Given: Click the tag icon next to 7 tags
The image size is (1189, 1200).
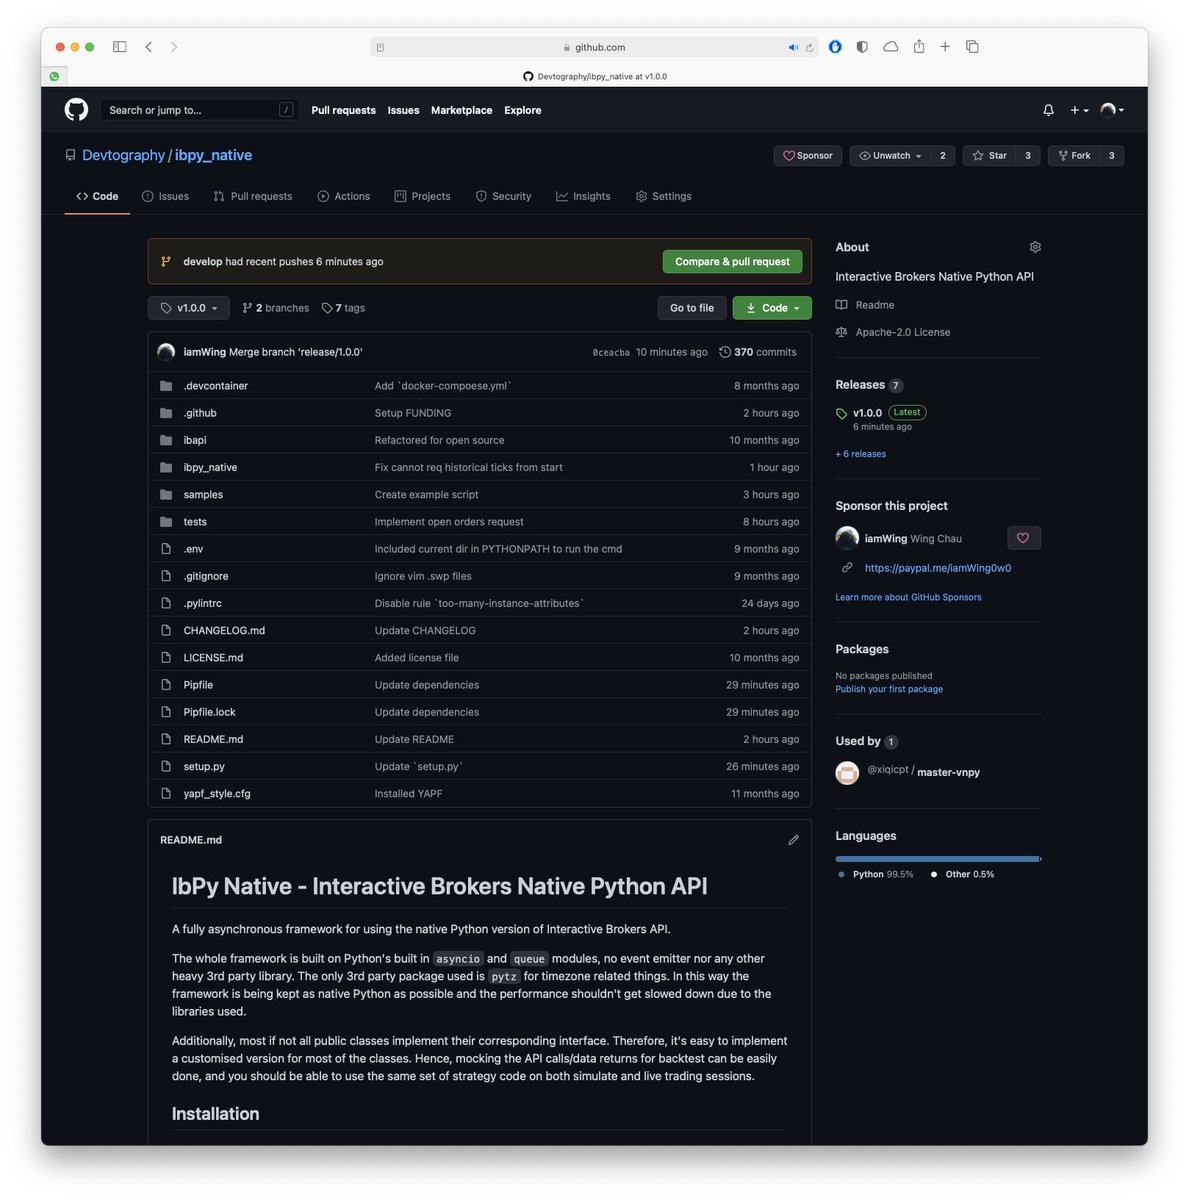Looking at the screenshot, I should coord(327,308).
